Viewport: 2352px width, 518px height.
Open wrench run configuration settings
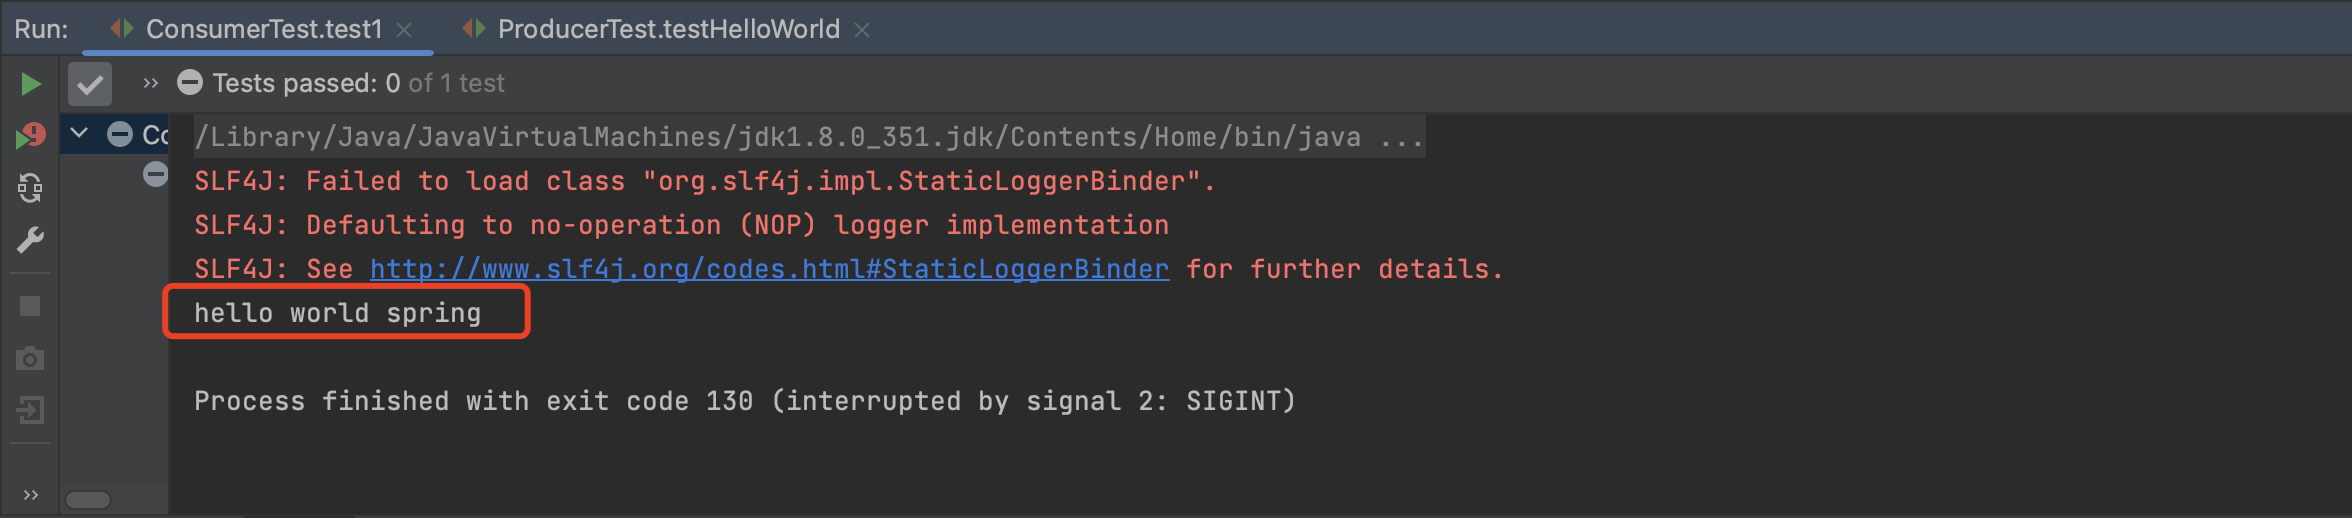click(x=31, y=240)
